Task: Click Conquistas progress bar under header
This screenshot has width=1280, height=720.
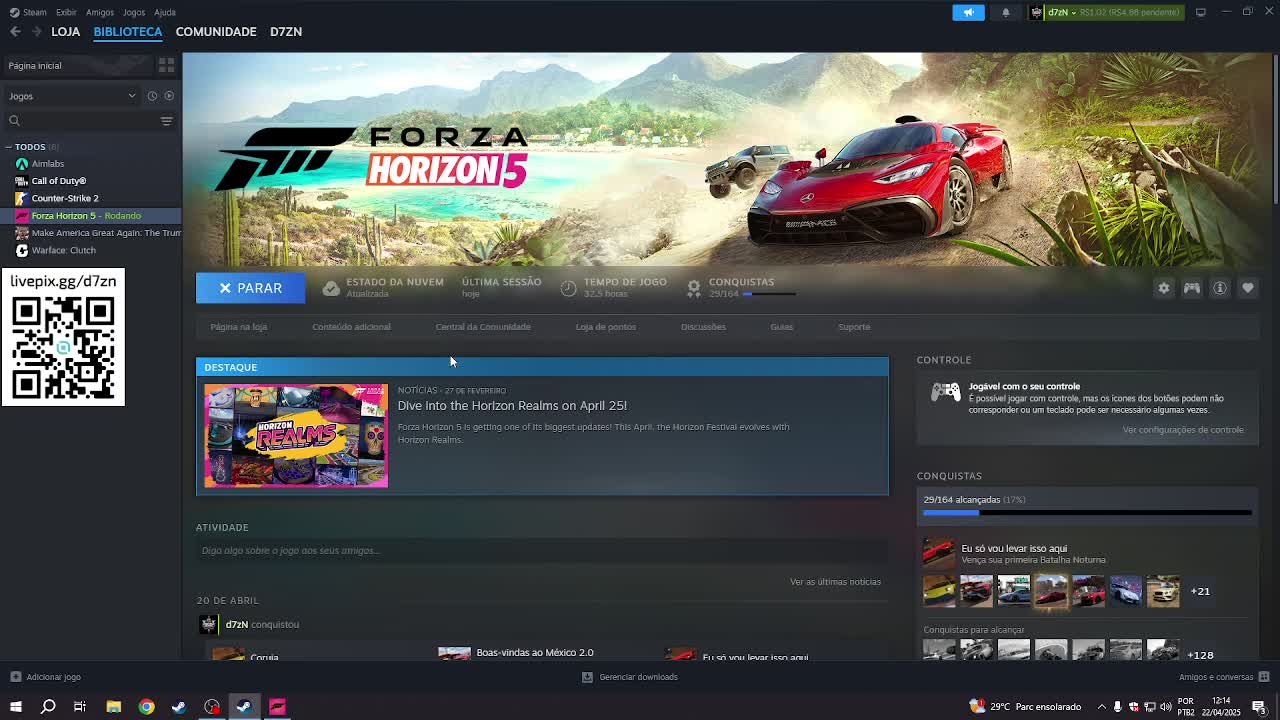Action: click(x=770, y=294)
